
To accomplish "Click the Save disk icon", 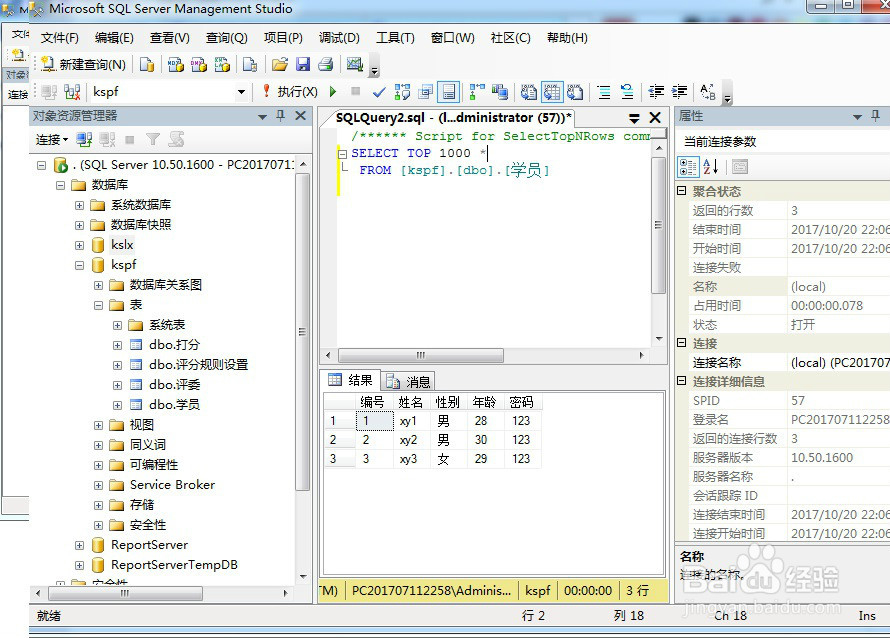I will (303, 64).
